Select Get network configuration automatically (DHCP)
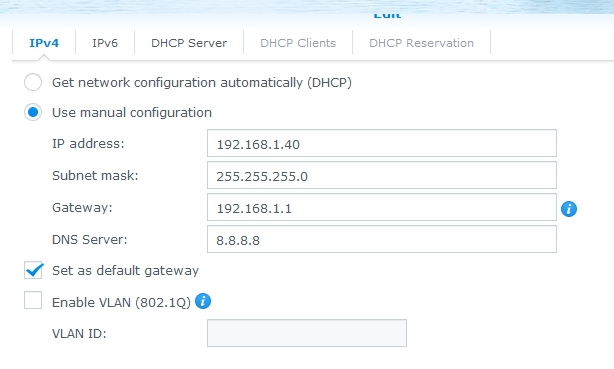The image size is (614, 369). point(33,82)
